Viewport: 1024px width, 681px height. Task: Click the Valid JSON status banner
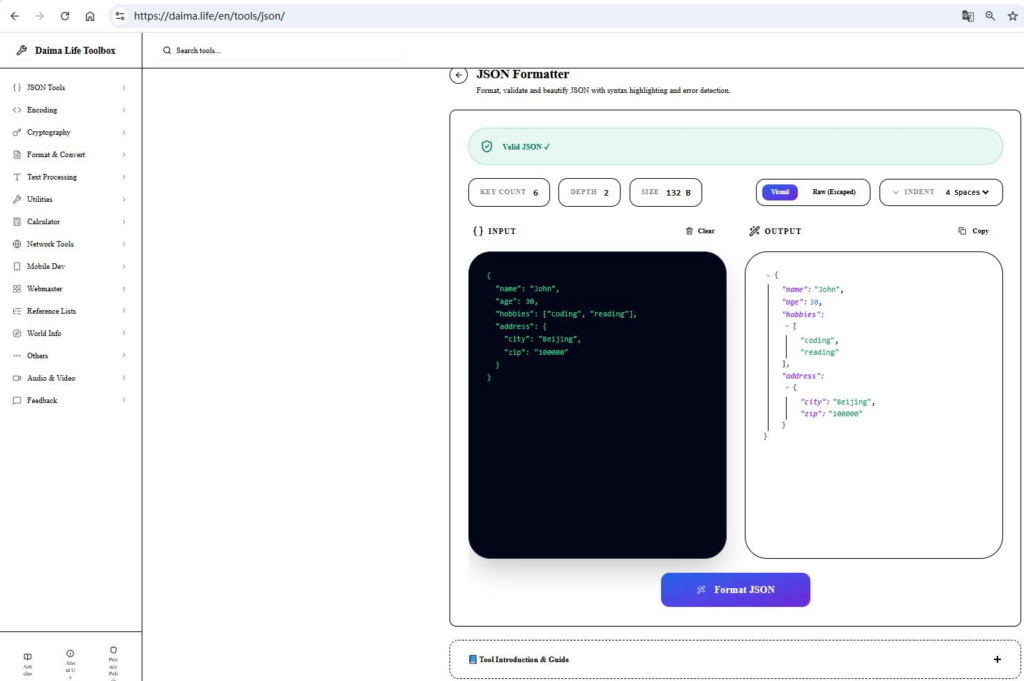pyautogui.click(x=735, y=146)
